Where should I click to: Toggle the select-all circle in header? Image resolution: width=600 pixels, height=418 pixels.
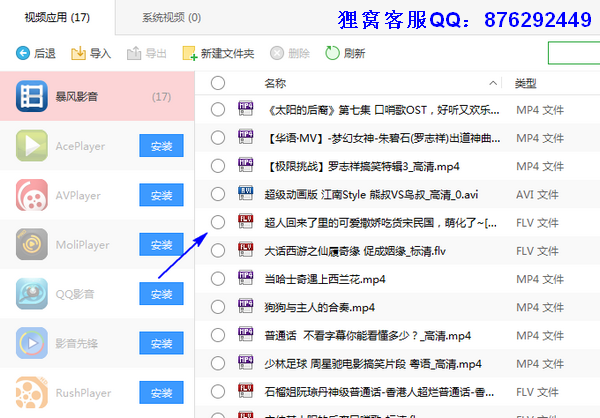(x=218, y=83)
